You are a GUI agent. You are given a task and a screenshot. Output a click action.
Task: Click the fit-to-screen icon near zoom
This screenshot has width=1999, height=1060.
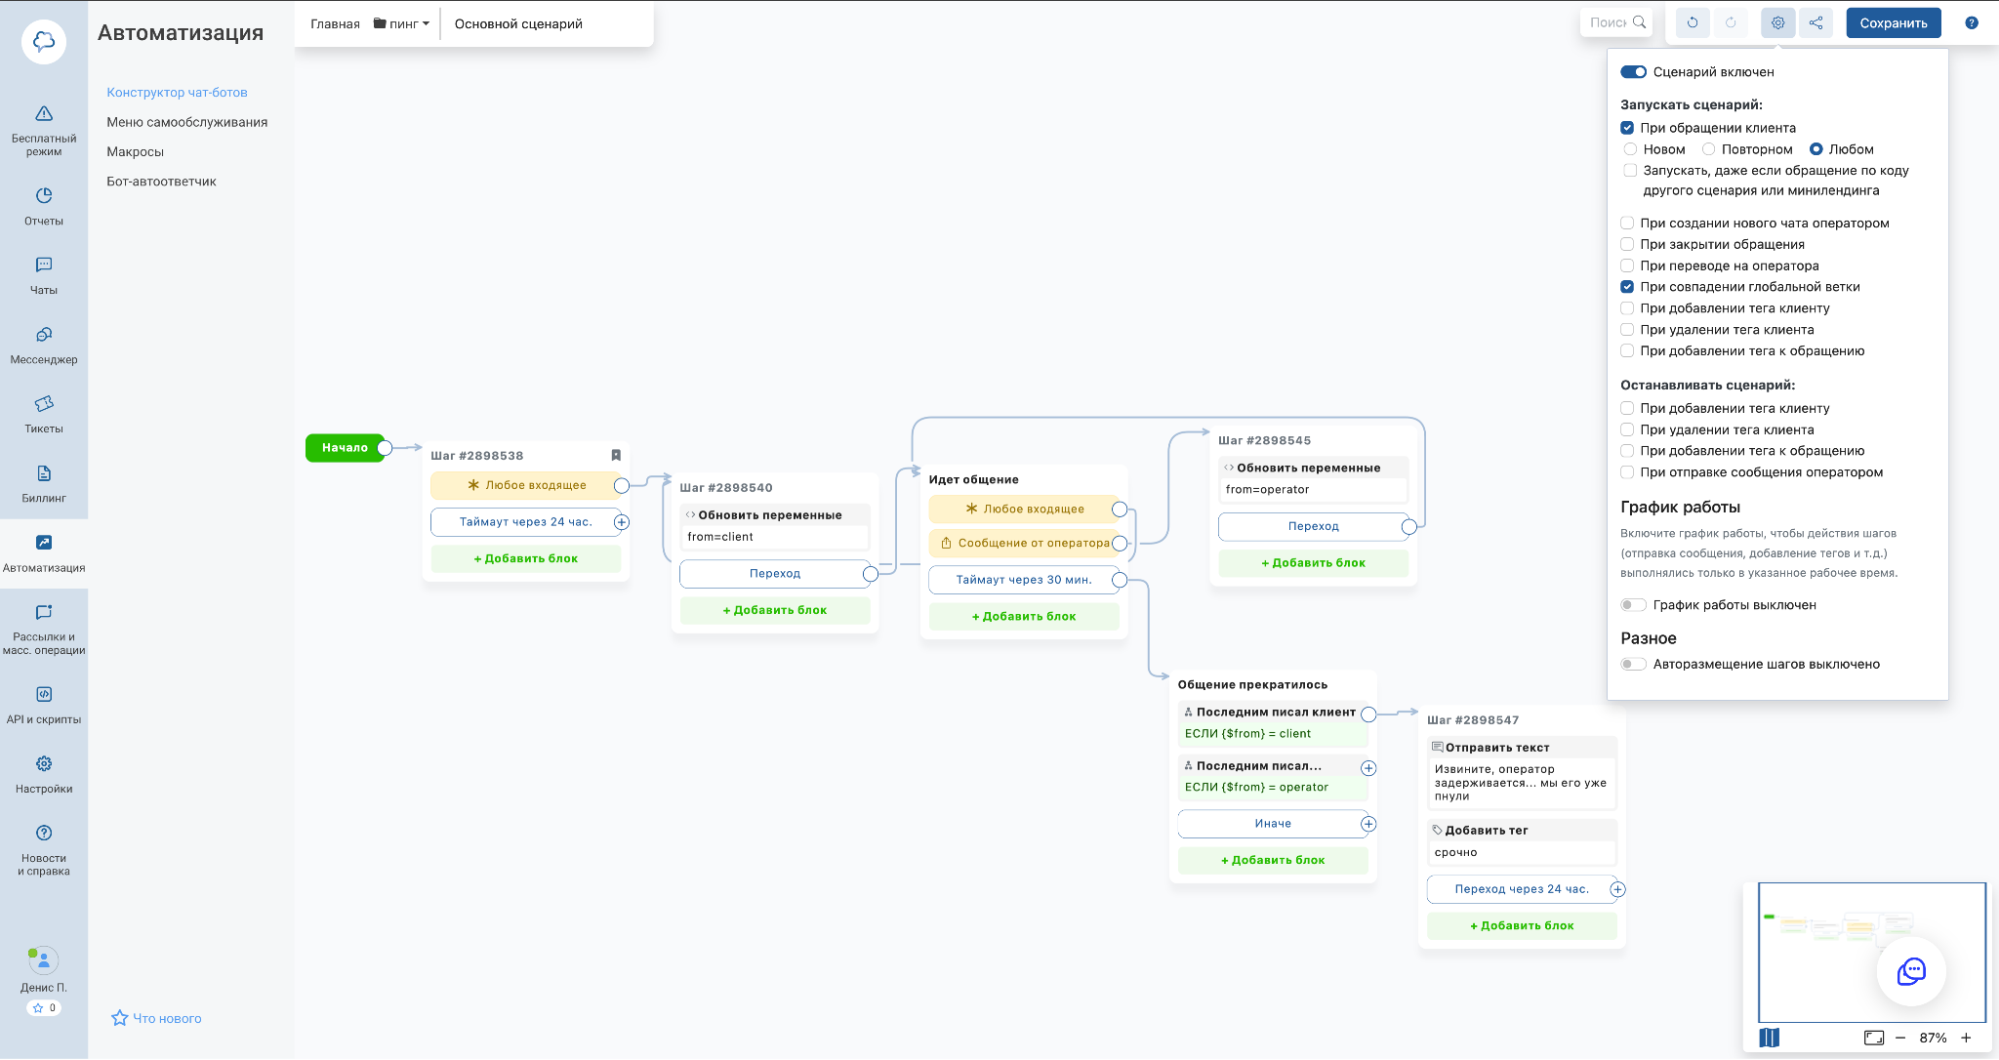[x=1873, y=1038]
